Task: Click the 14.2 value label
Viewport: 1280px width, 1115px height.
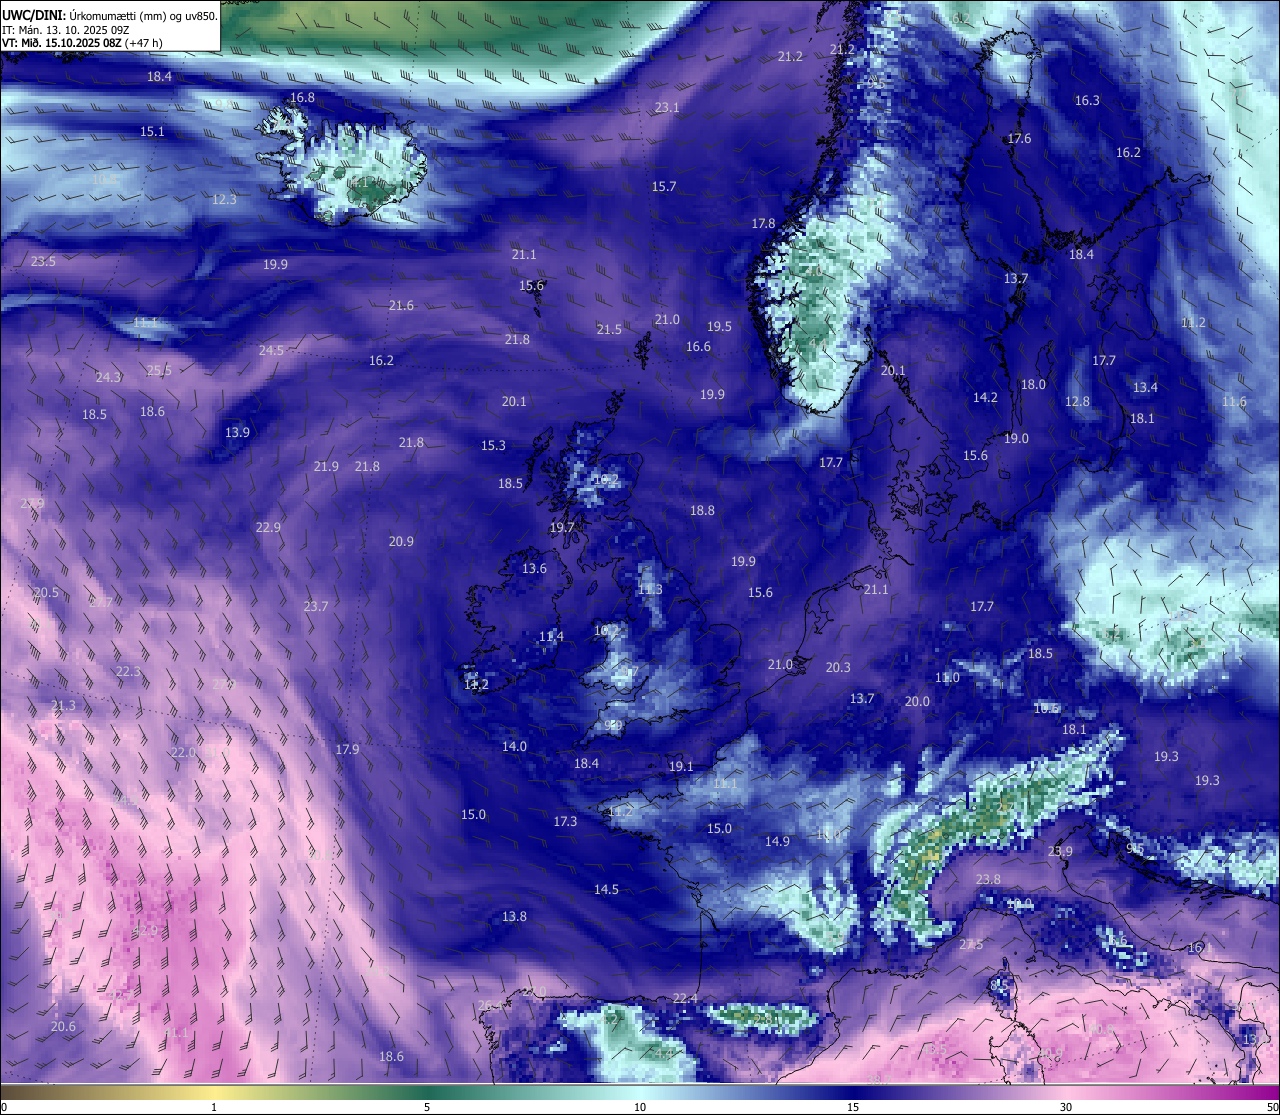Action: coord(985,398)
